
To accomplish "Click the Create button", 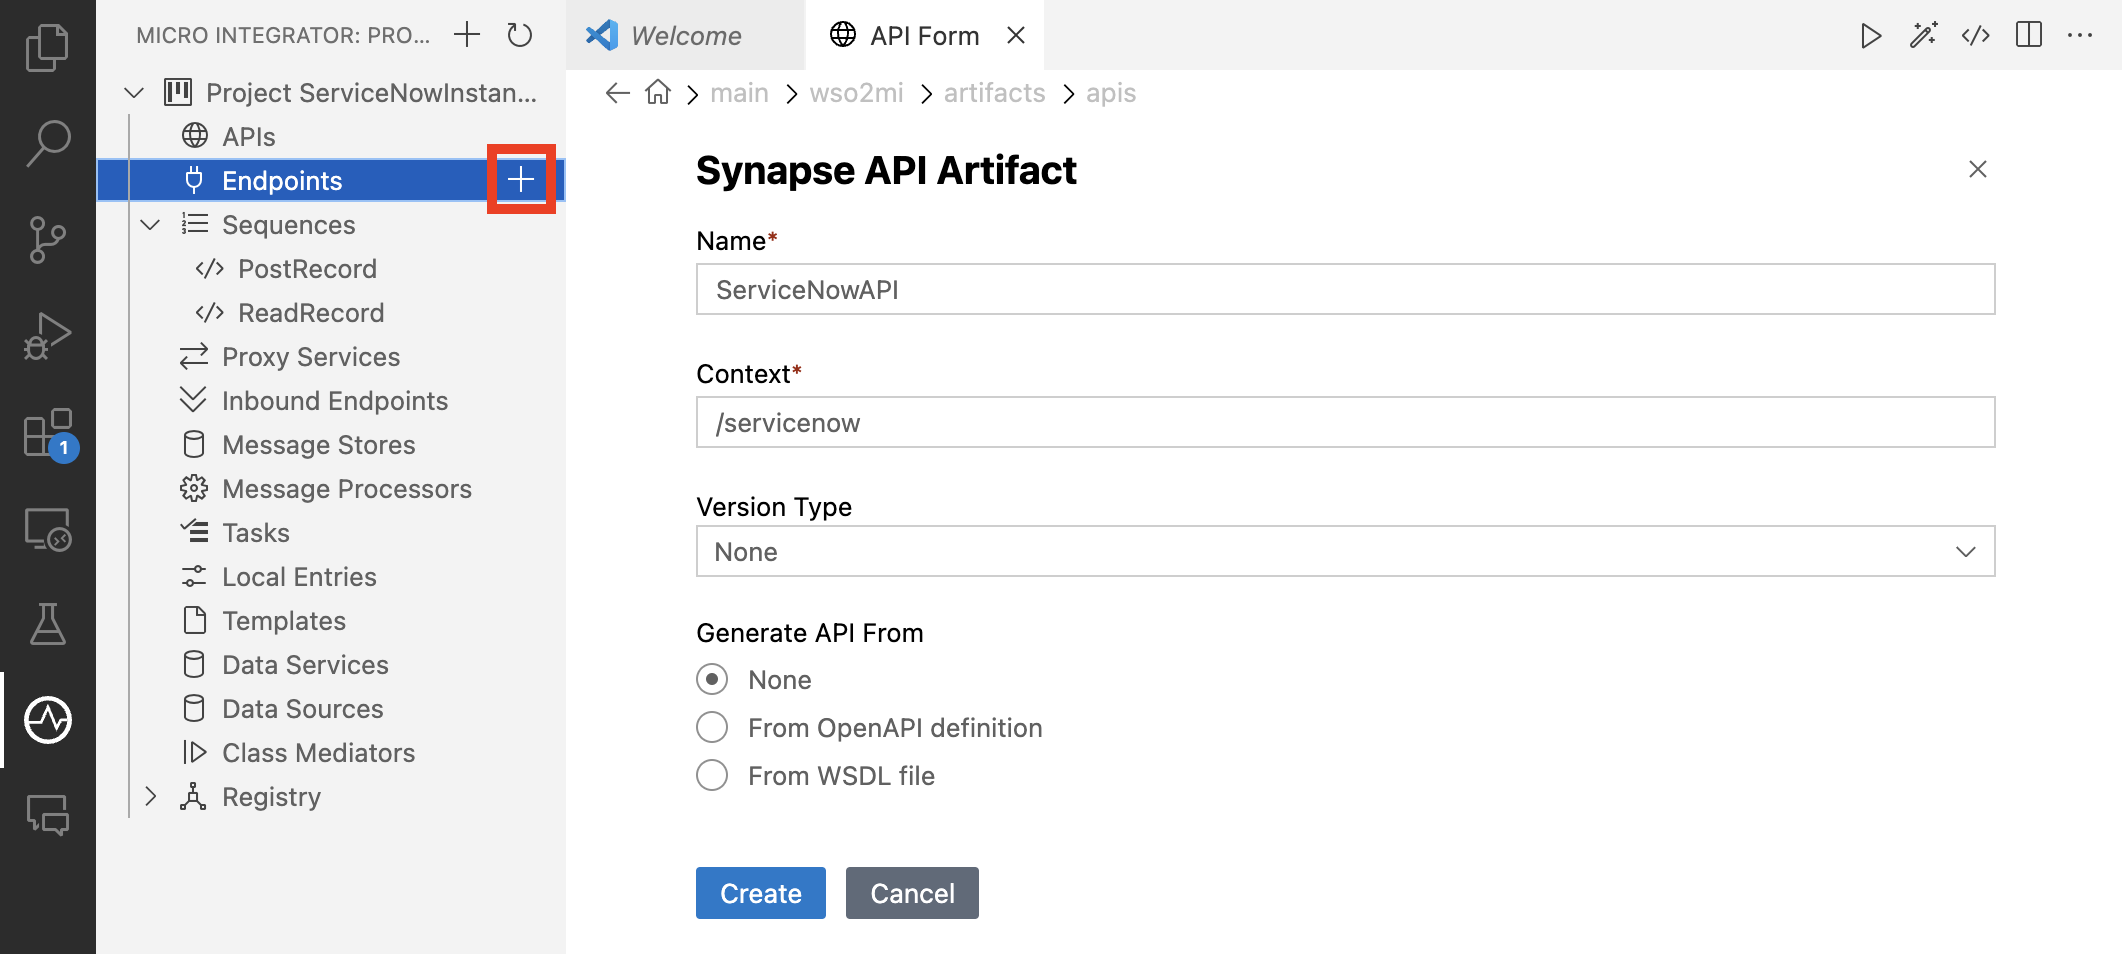I will coord(761,893).
